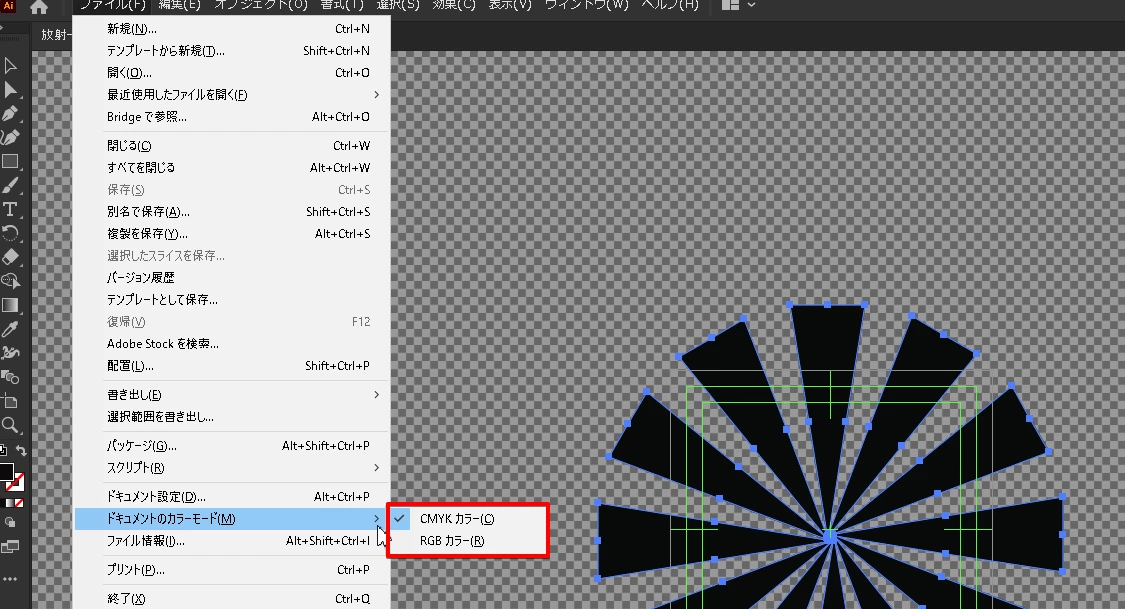The image size is (1125, 609).
Task: Click the black Fill color swatch
Action: pyautogui.click(x=6, y=471)
